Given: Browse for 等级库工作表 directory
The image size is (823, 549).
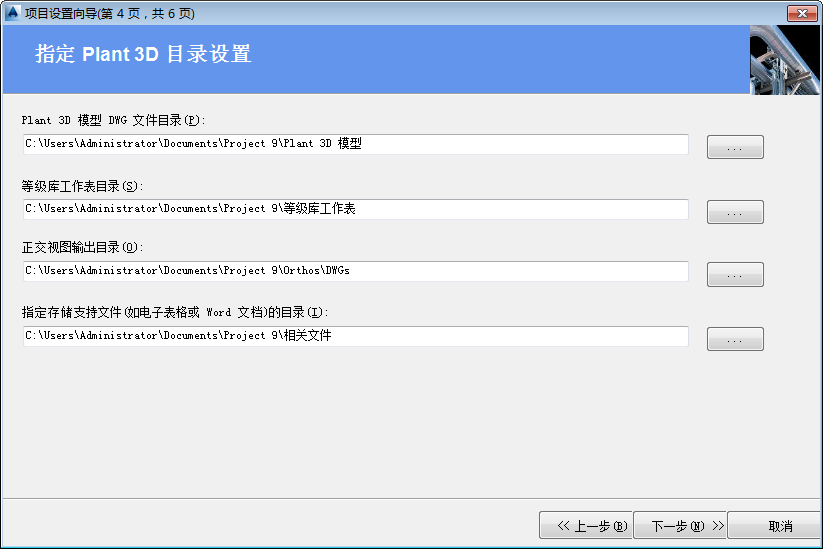Looking at the screenshot, I should click(x=735, y=212).
